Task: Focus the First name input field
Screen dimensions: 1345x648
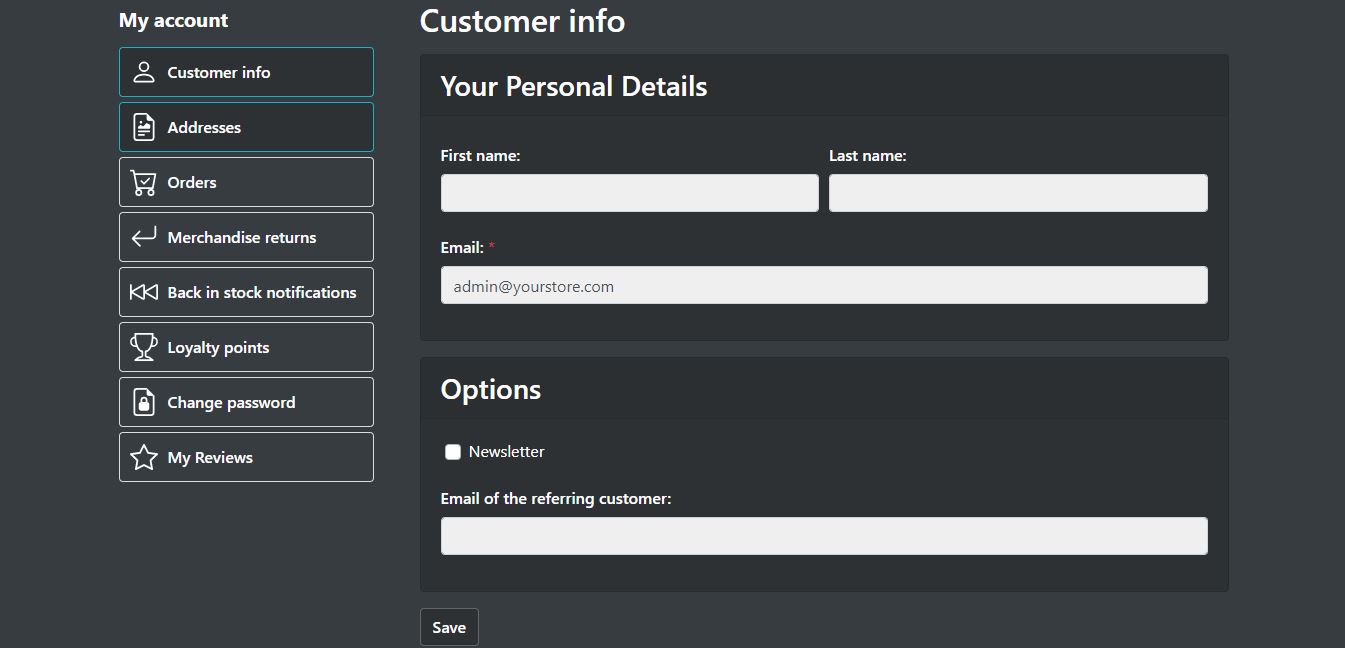Action: point(630,193)
